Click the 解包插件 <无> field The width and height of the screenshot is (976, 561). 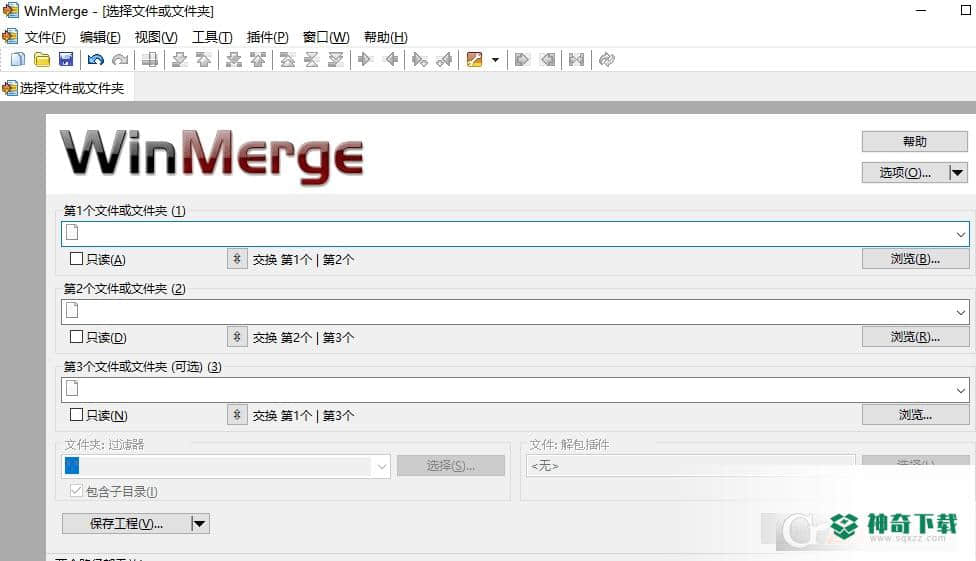click(x=691, y=466)
